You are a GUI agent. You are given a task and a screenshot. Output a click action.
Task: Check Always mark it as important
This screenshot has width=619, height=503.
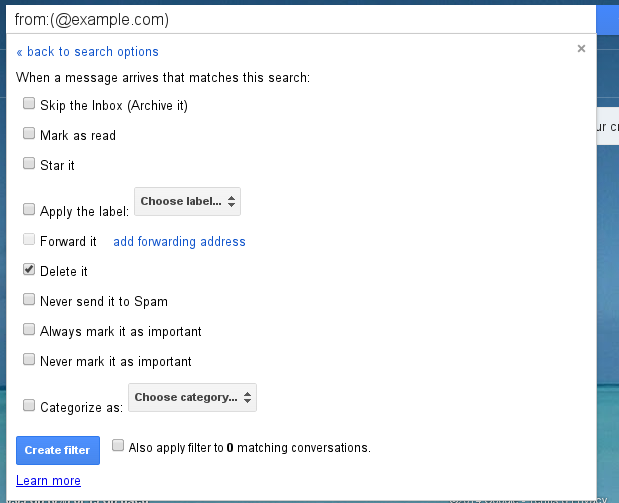(29, 330)
